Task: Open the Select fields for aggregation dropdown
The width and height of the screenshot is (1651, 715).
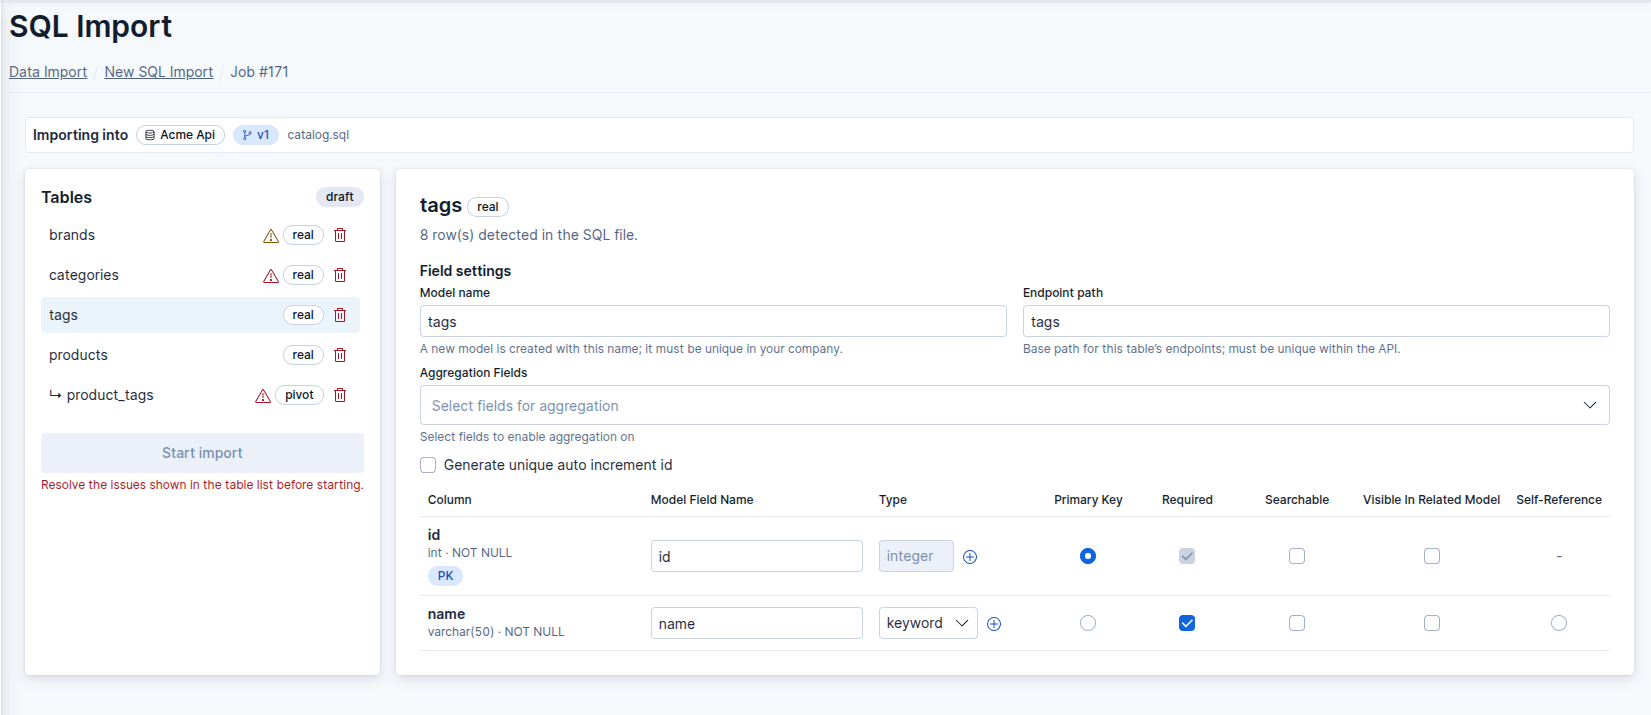Action: (x=1014, y=405)
